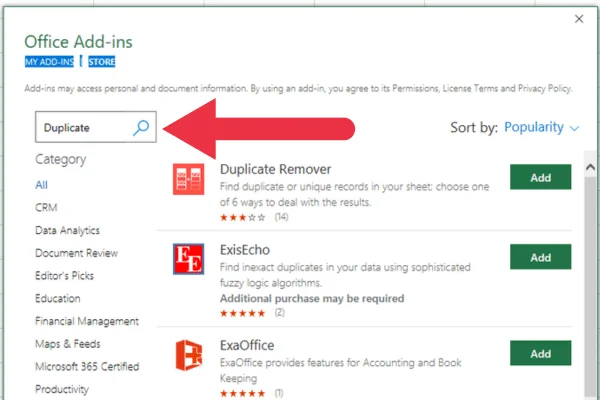Viewport: 600px width, 400px height.
Task: Select the All category
Action: click(41, 185)
